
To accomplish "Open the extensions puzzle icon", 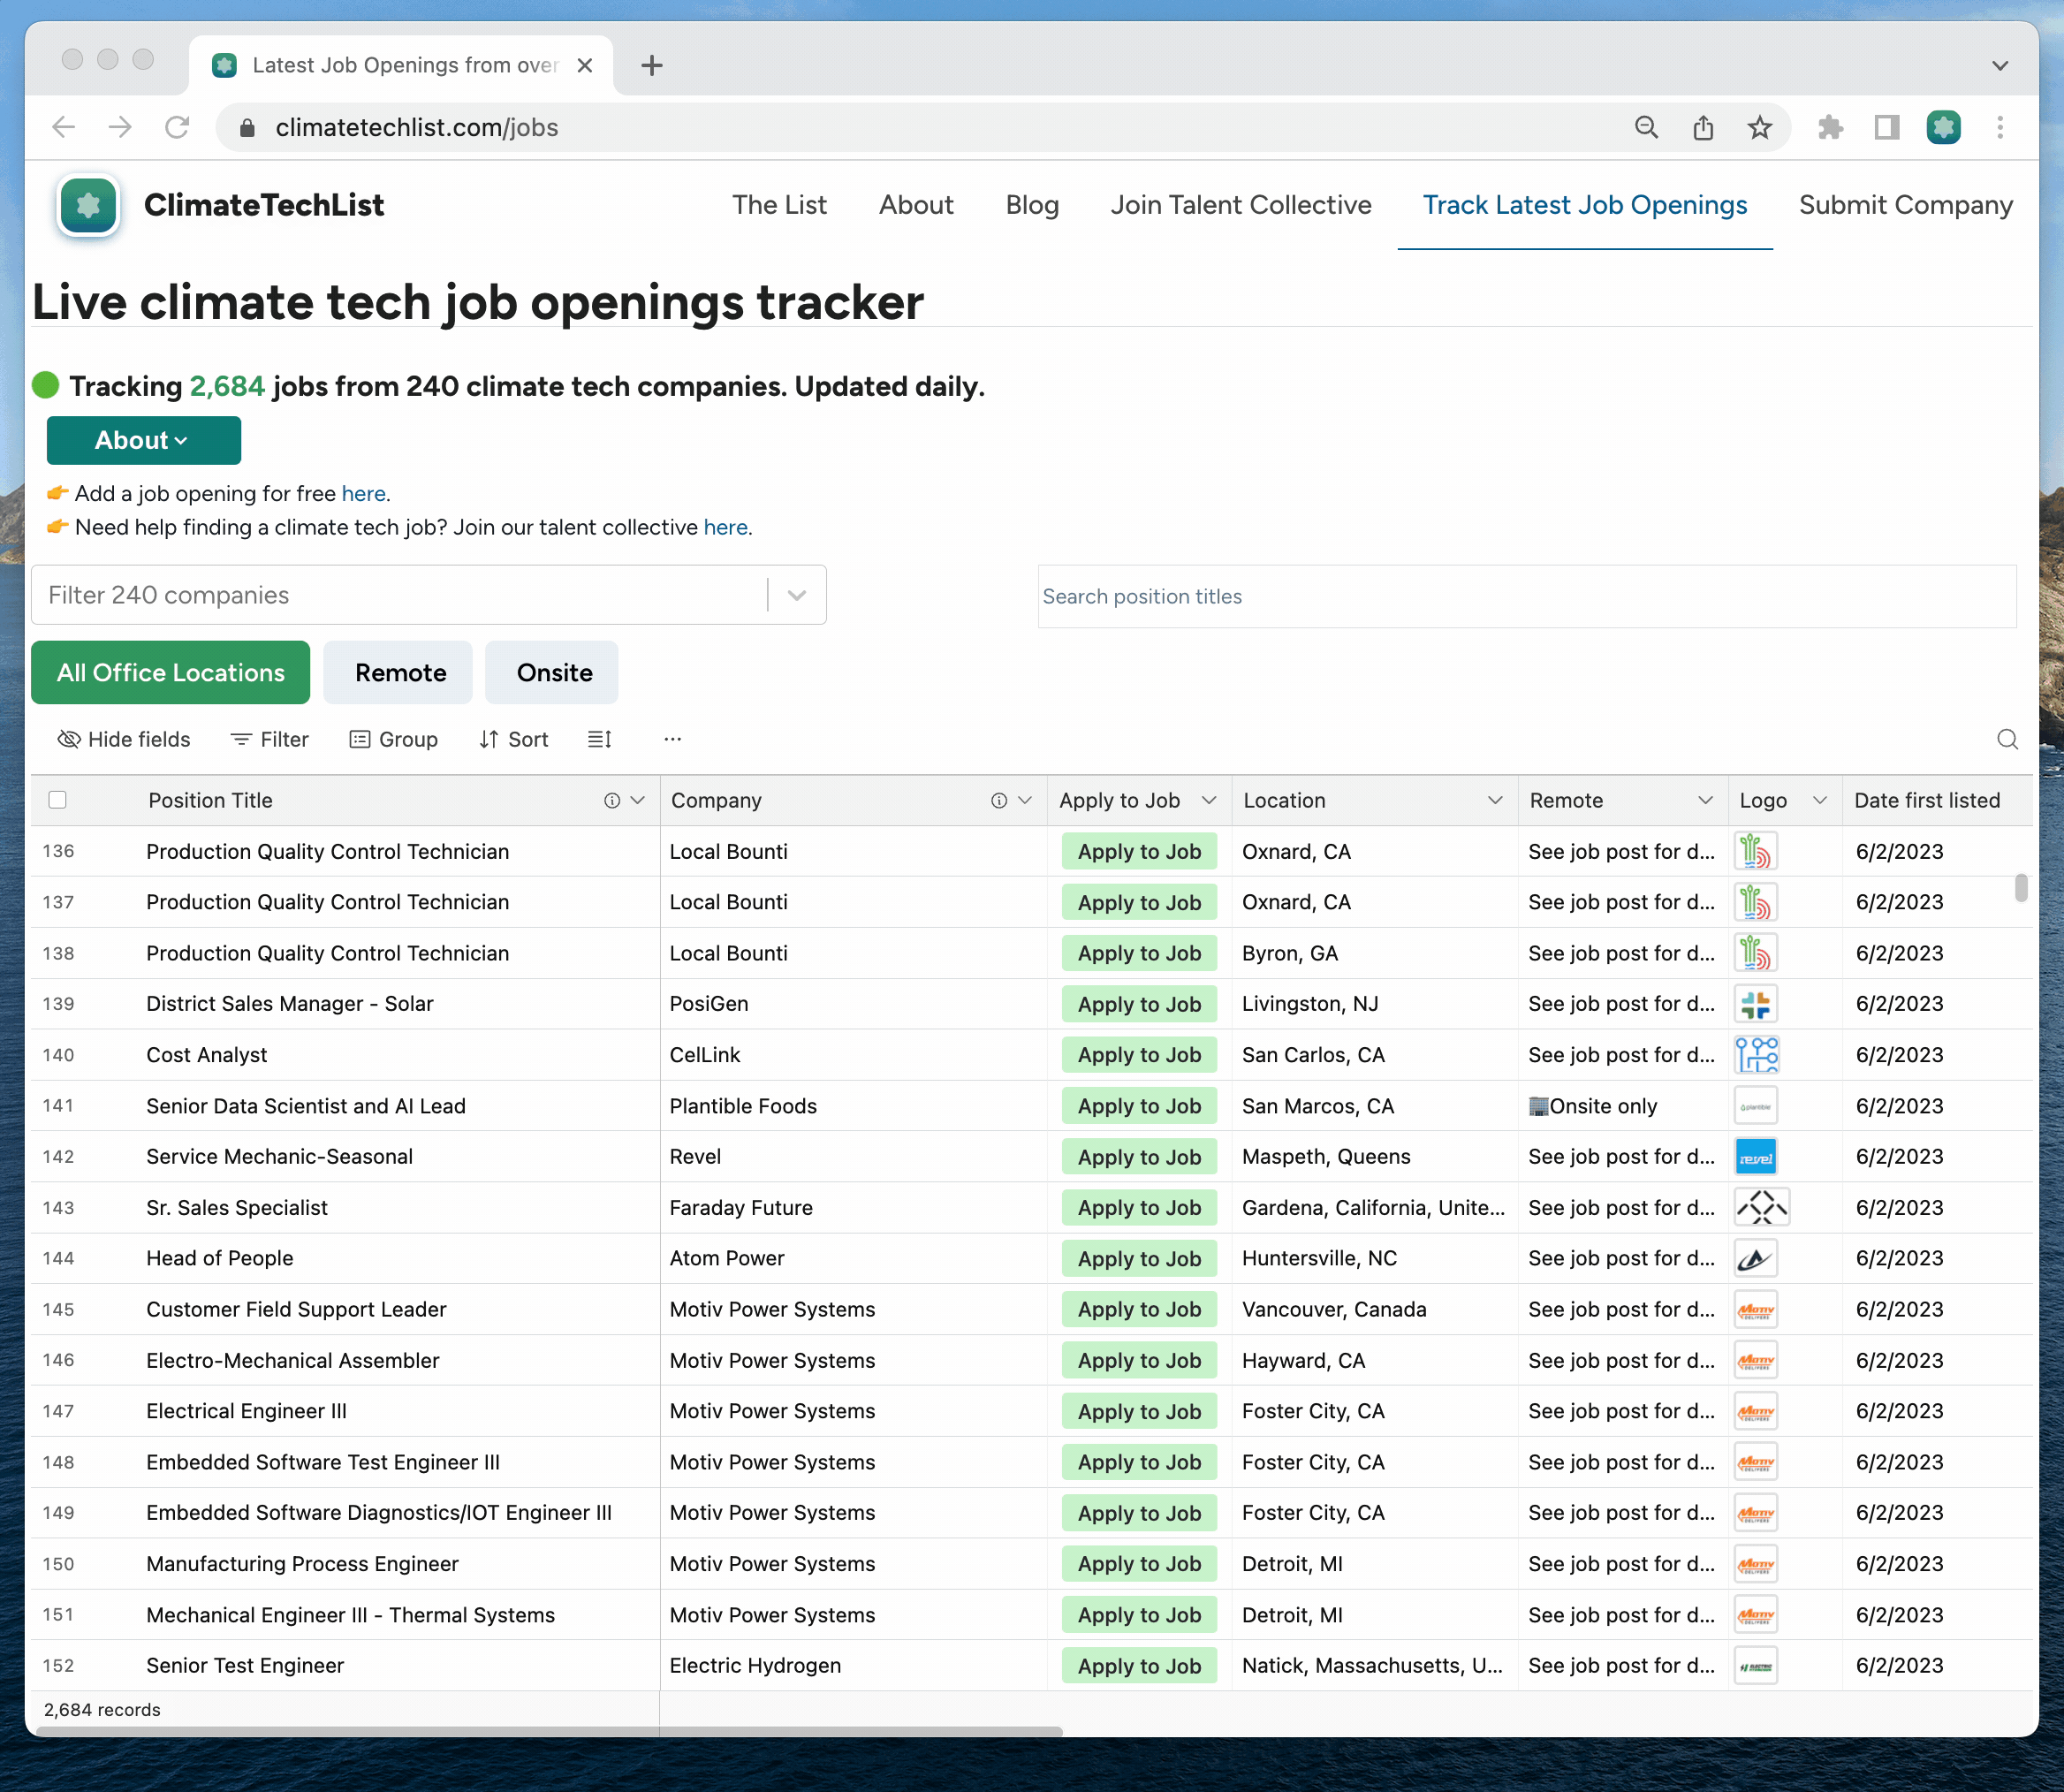I will [1830, 127].
